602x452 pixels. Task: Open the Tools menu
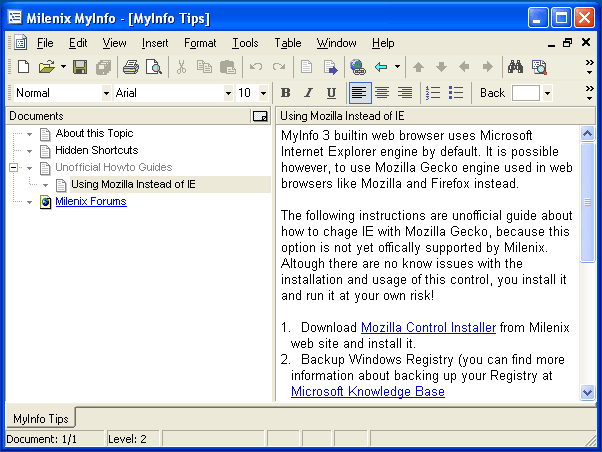click(245, 43)
